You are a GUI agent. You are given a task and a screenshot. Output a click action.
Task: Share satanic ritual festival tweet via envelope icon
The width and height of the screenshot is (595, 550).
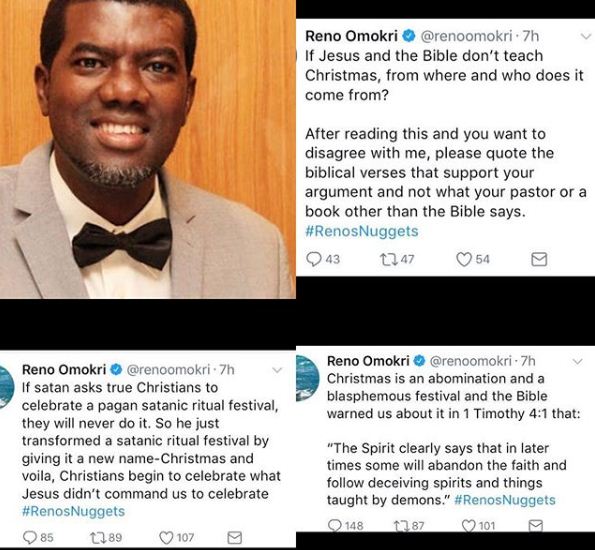(234, 537)
